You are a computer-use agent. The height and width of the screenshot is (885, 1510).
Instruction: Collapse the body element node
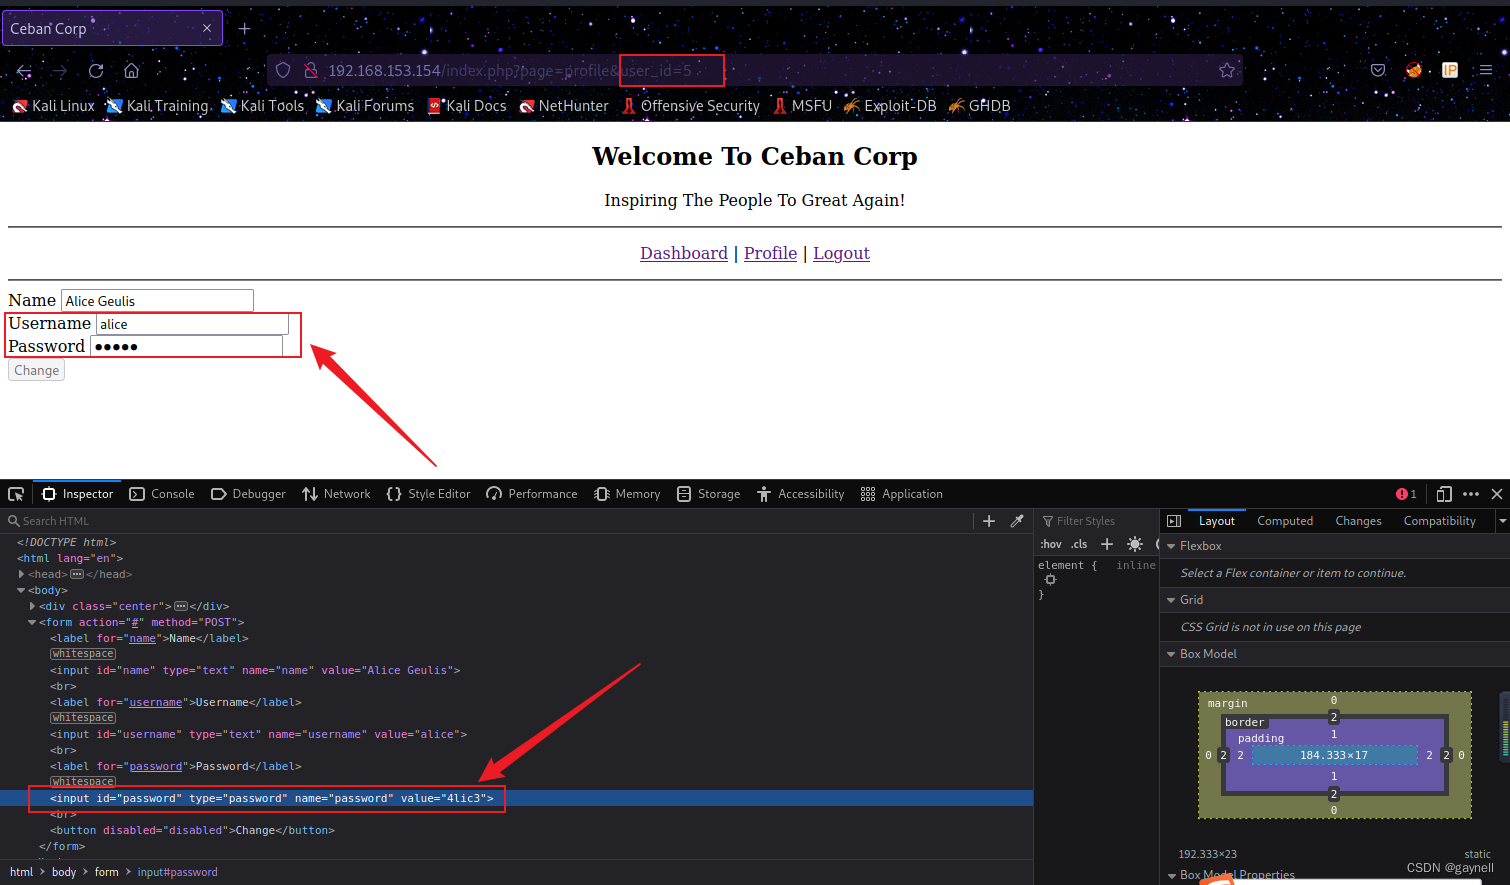click(x=21, y=590)
